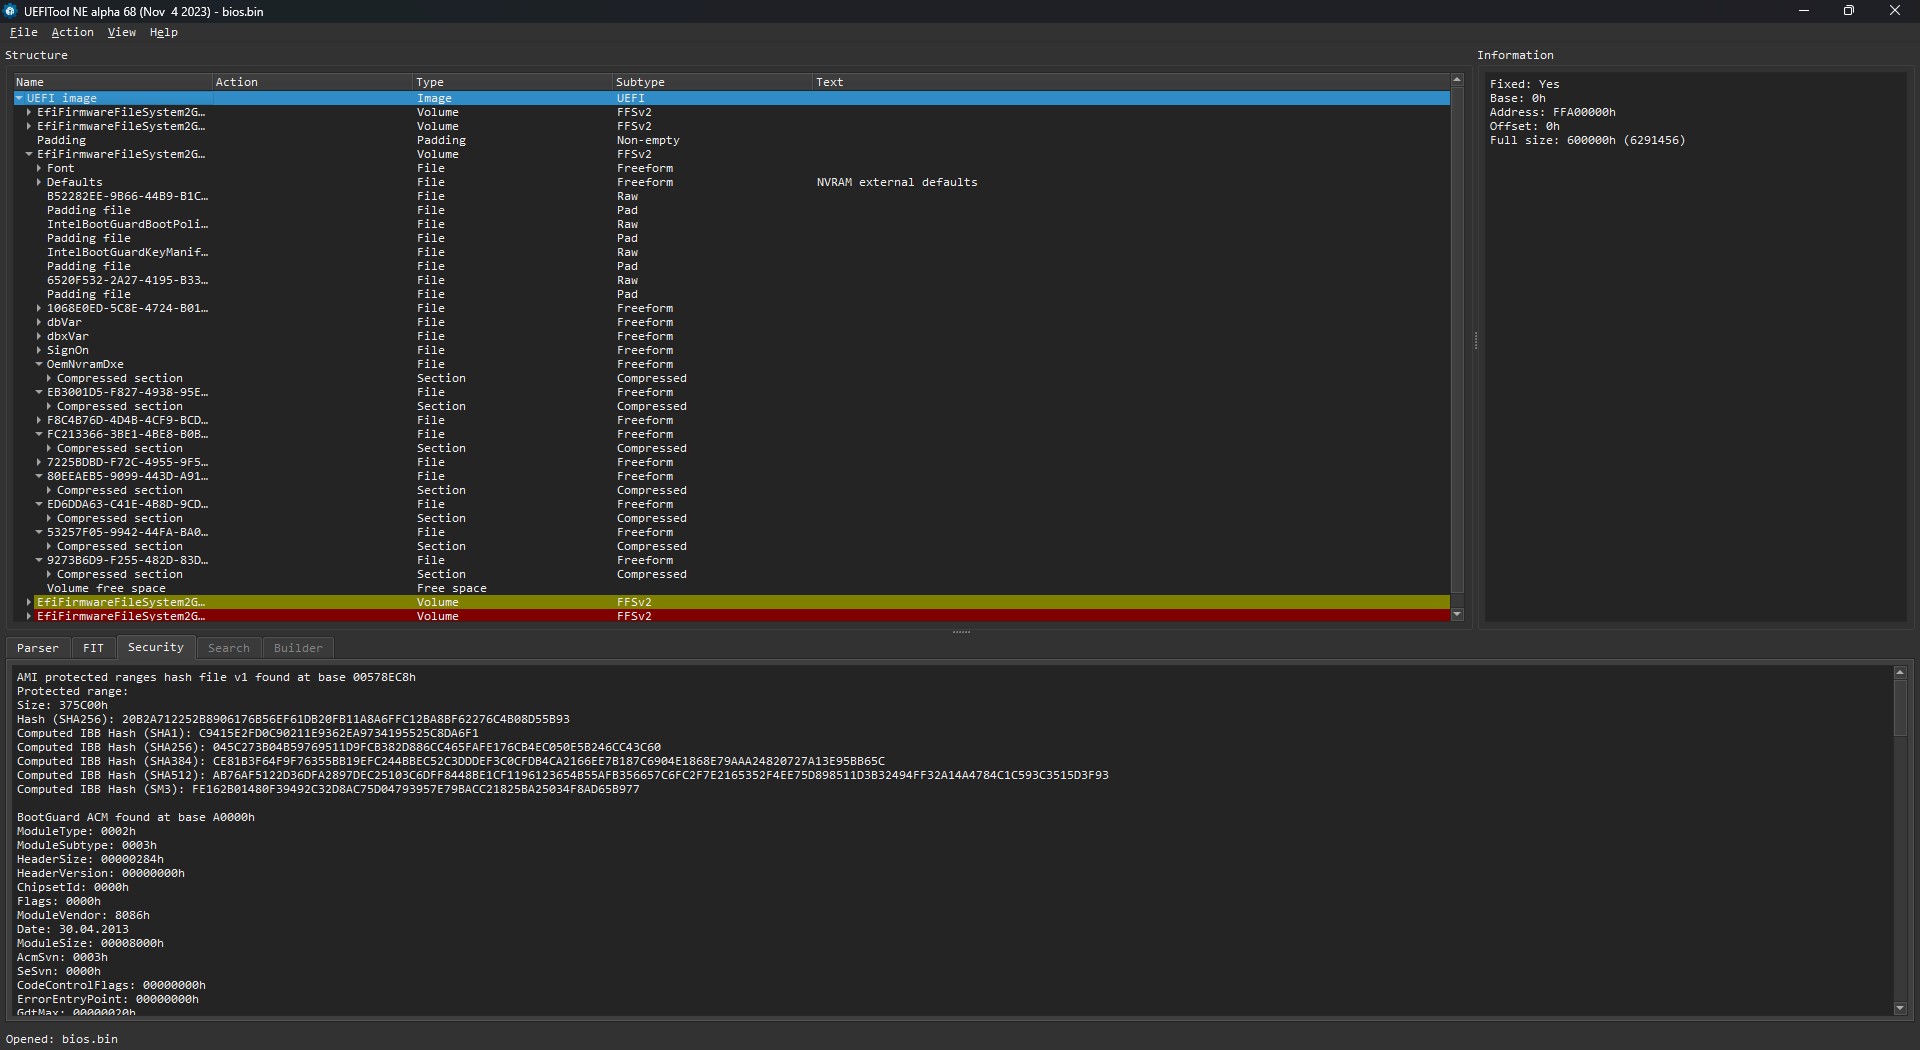Open the Help menu
The height and width of the screenshot is (1050, 1920).
pyautogui.click(x=163, y=32)
